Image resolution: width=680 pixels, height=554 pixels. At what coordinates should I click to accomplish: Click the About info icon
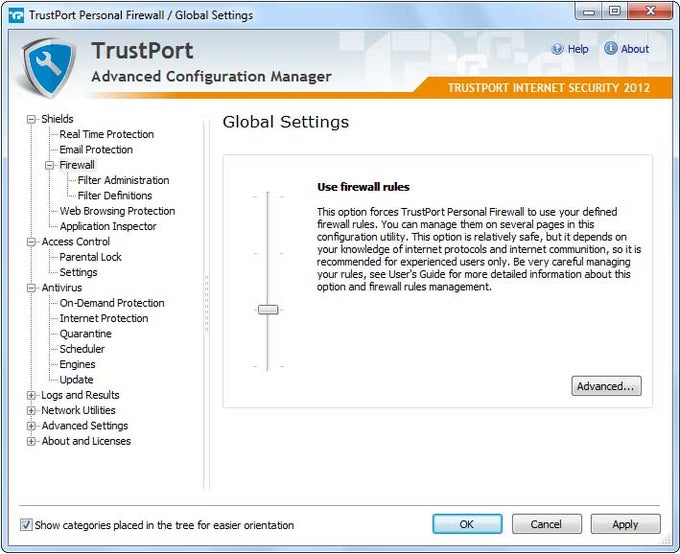point(611,49)
